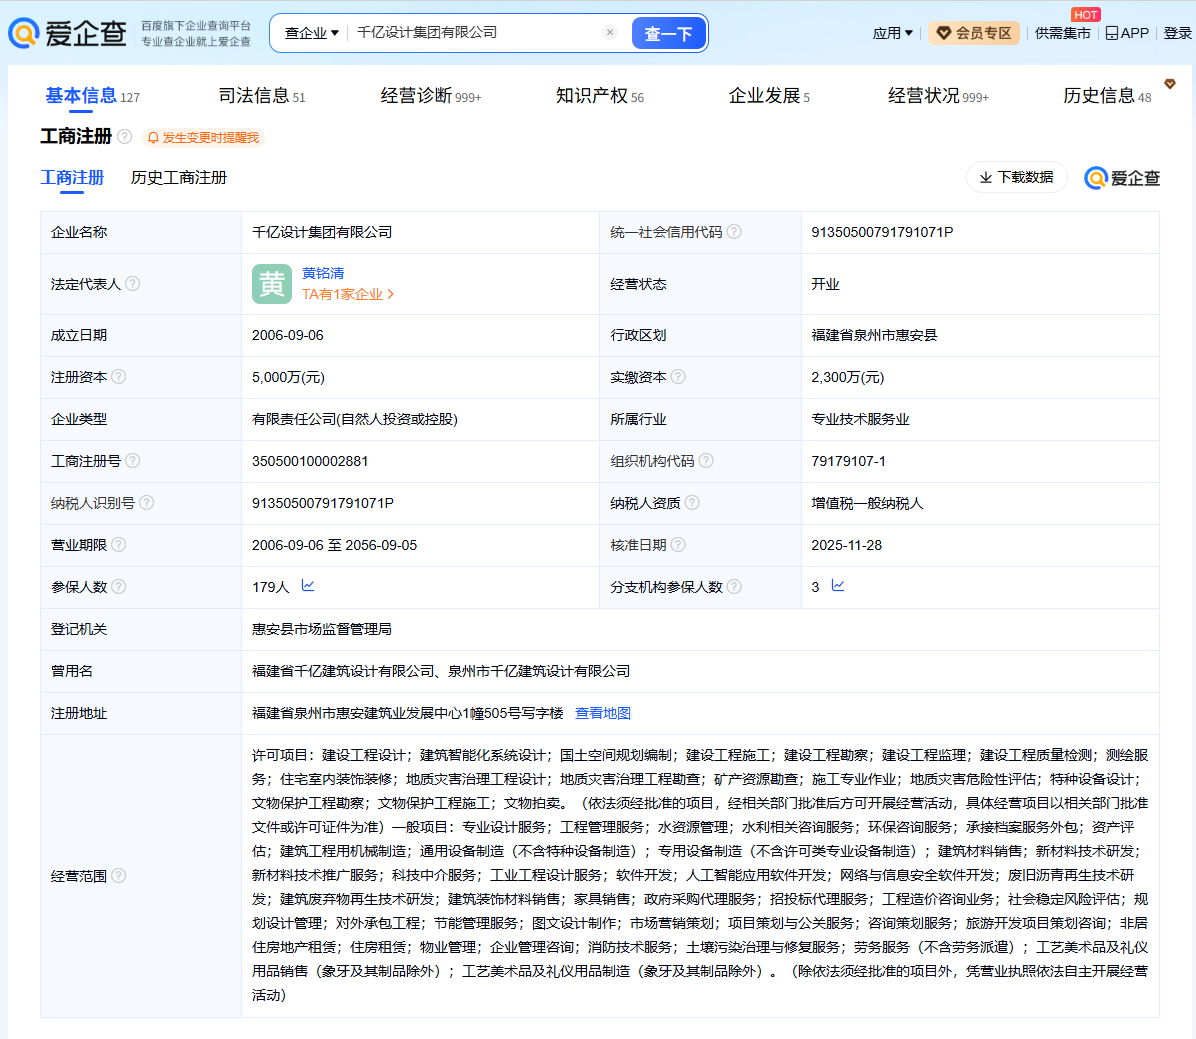Click the green 黄 avatar icon
Viewport: 1196px width, 1039px height.
tap(272, 284)
